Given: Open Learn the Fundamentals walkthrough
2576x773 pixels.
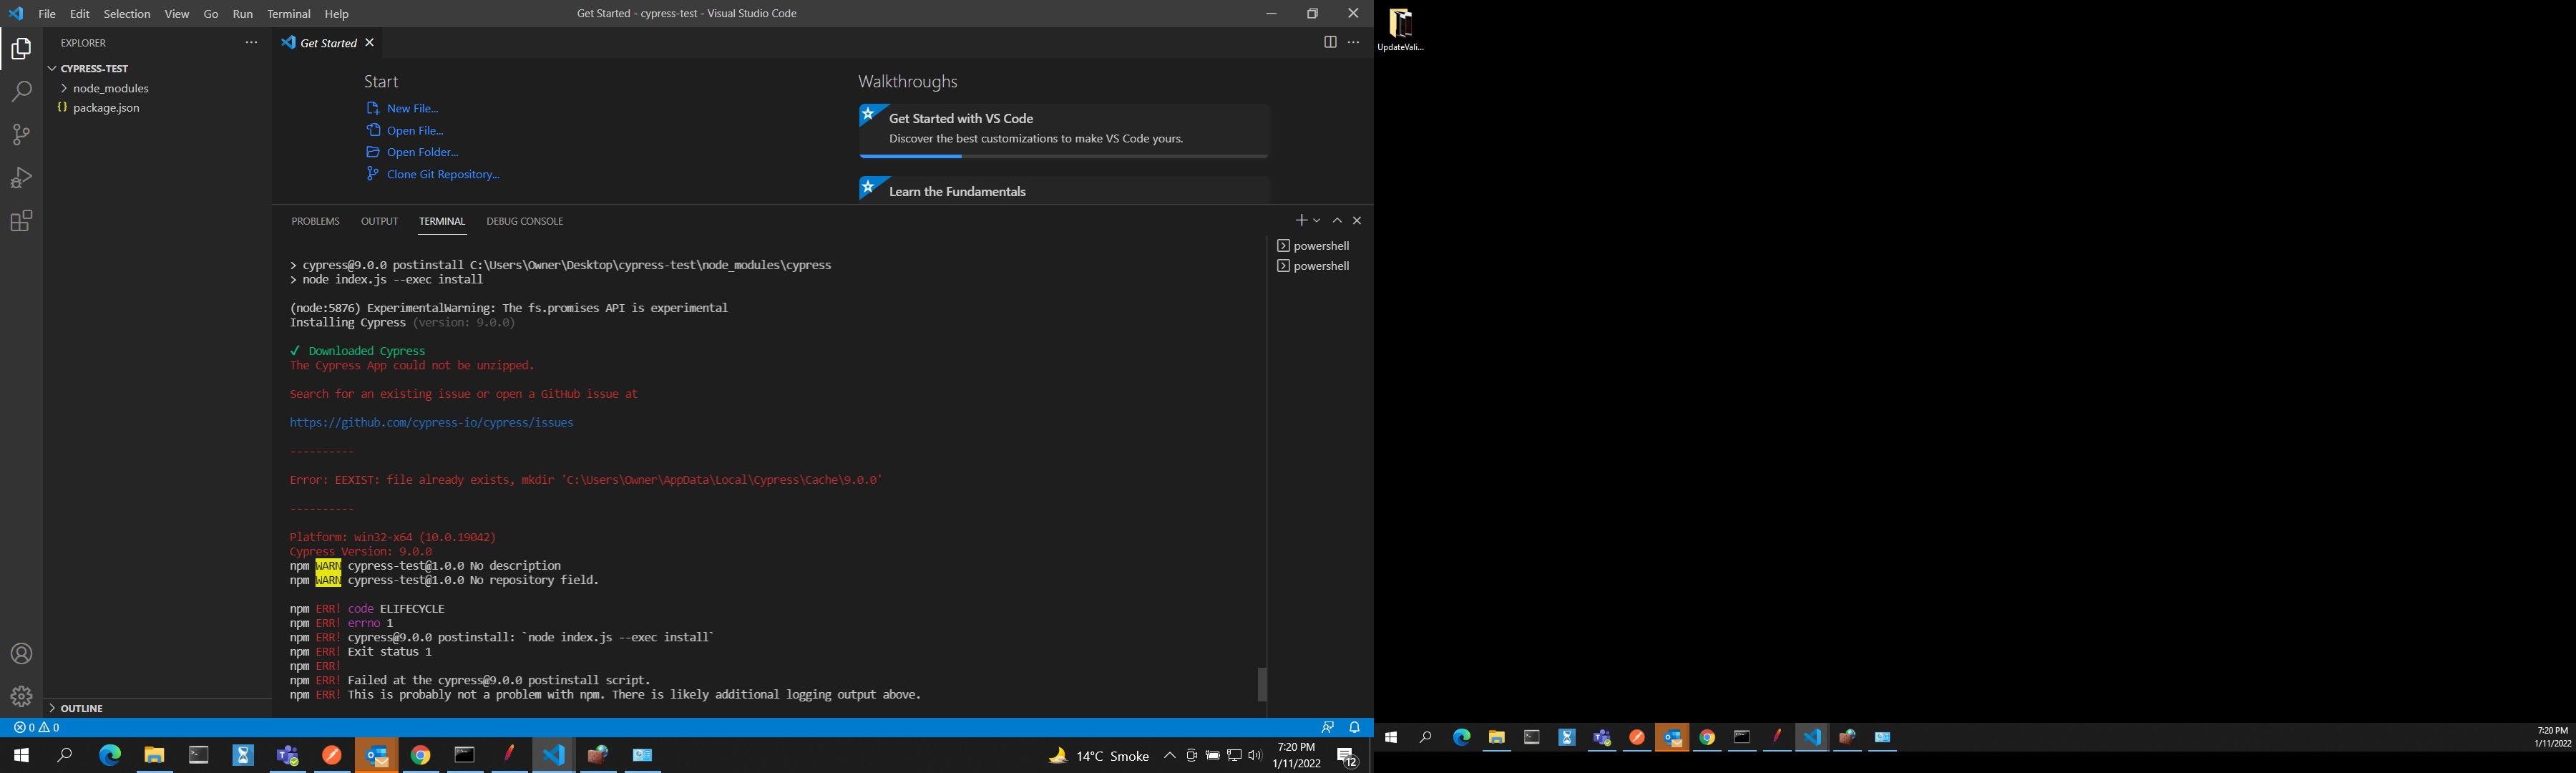Looking at the screenshot, I should tap(1064, 190).
